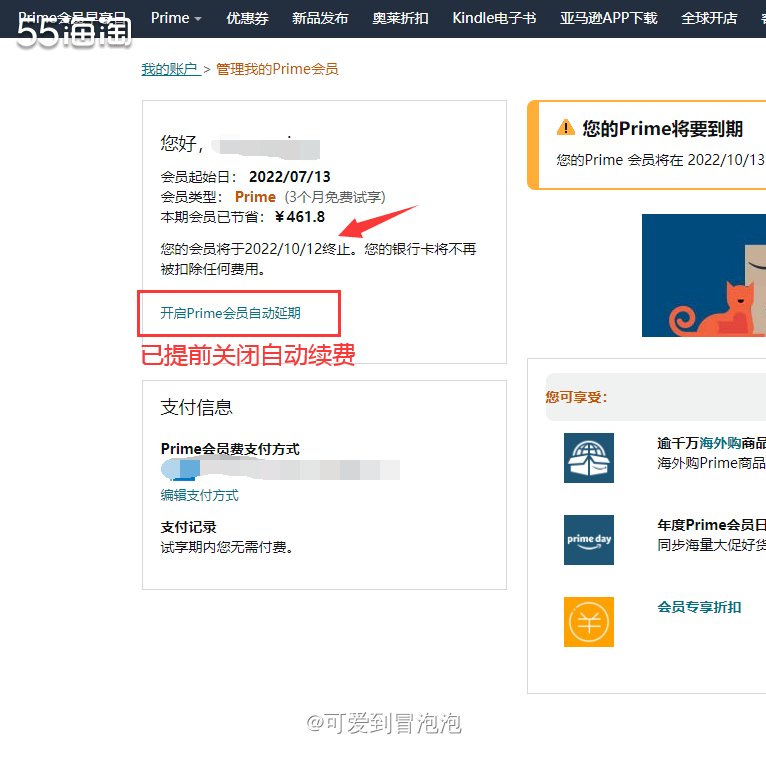The image size is (766, 757).
Task: Click the 支付信息 heading
Action: (x=196, y=407)
